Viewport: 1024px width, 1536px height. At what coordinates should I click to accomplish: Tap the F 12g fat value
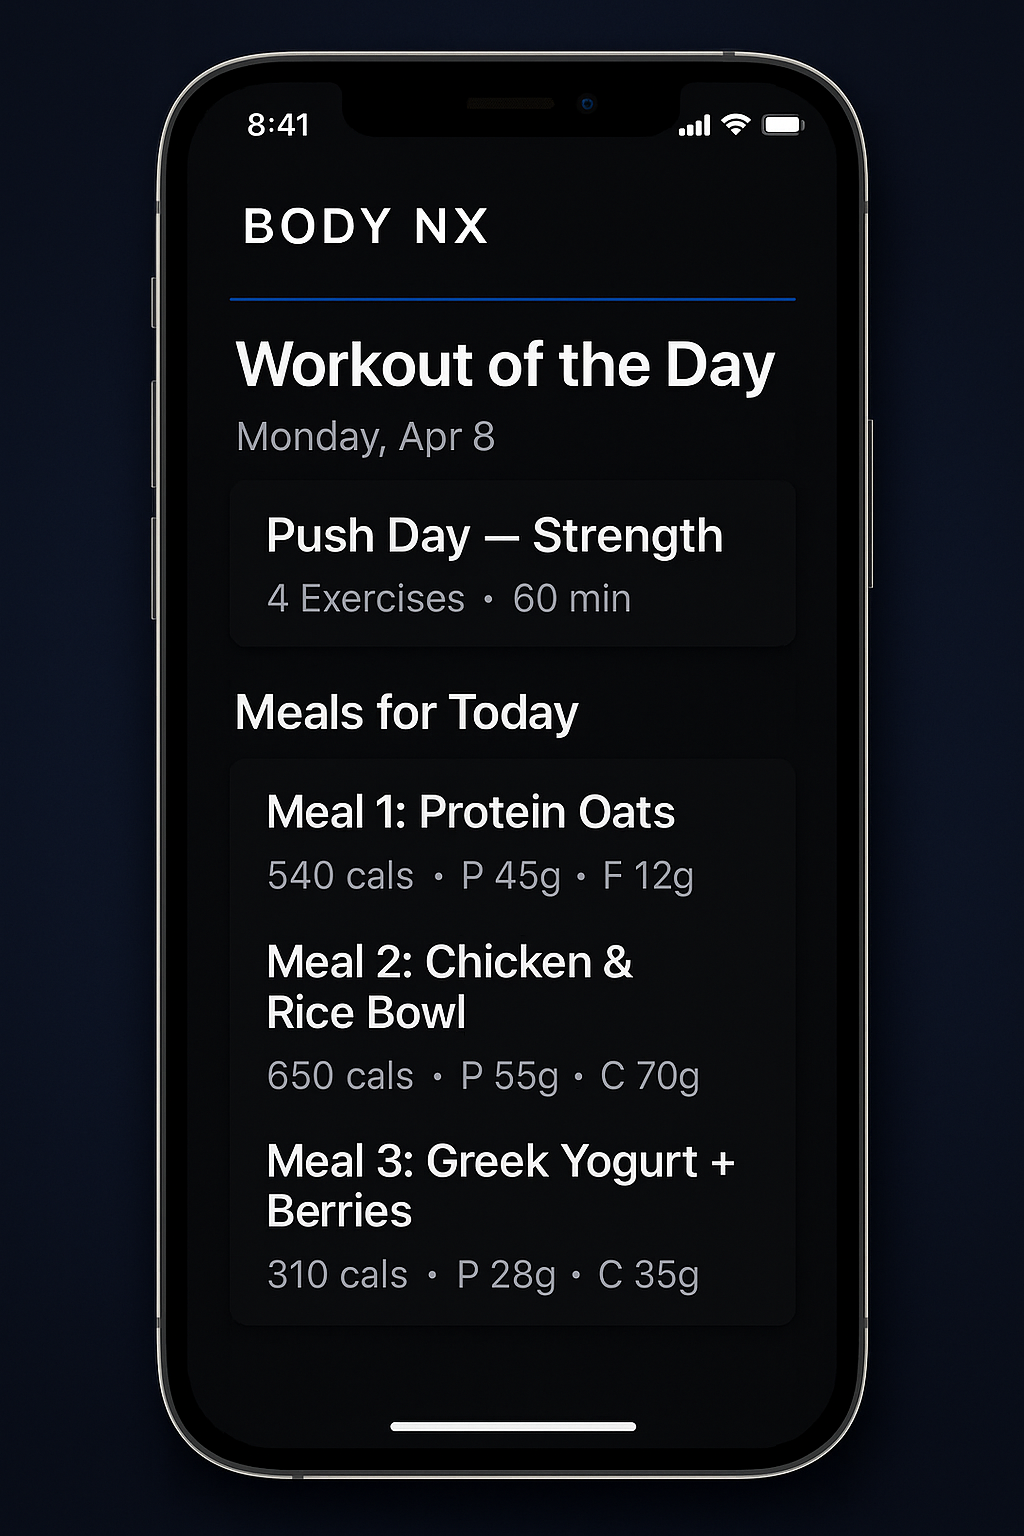tap(647, 876)
